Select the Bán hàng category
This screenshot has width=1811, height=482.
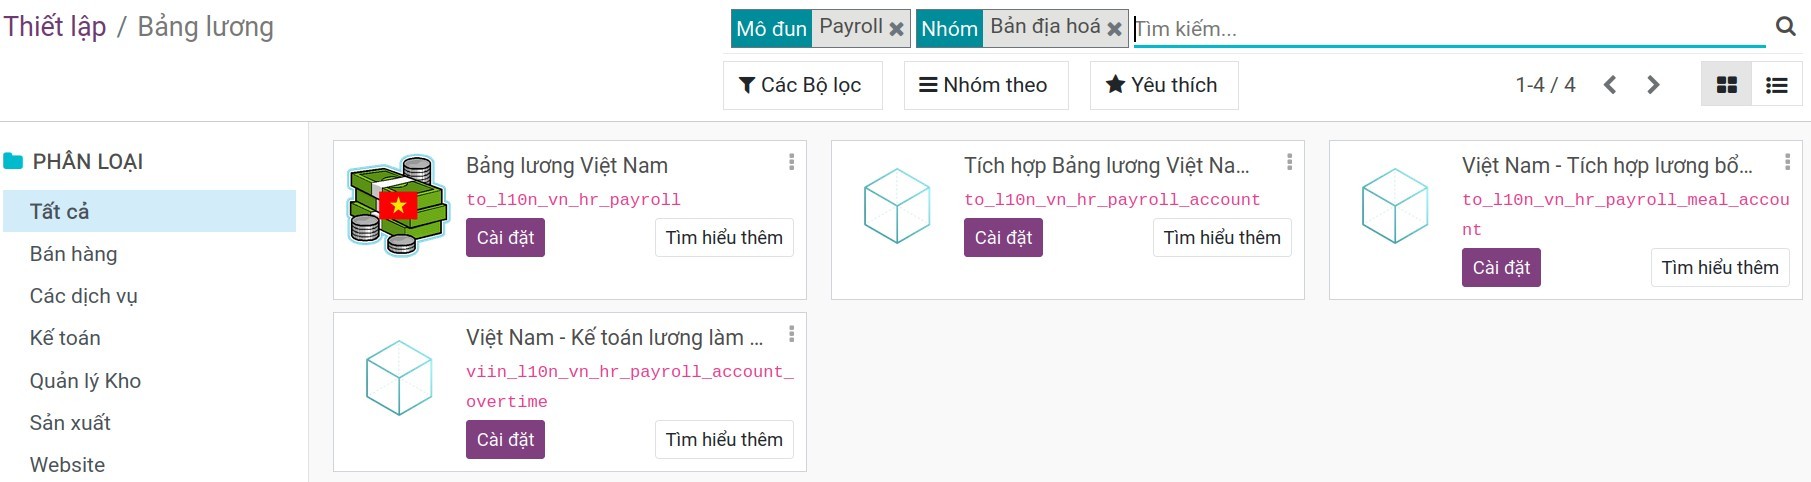(73, 254)
